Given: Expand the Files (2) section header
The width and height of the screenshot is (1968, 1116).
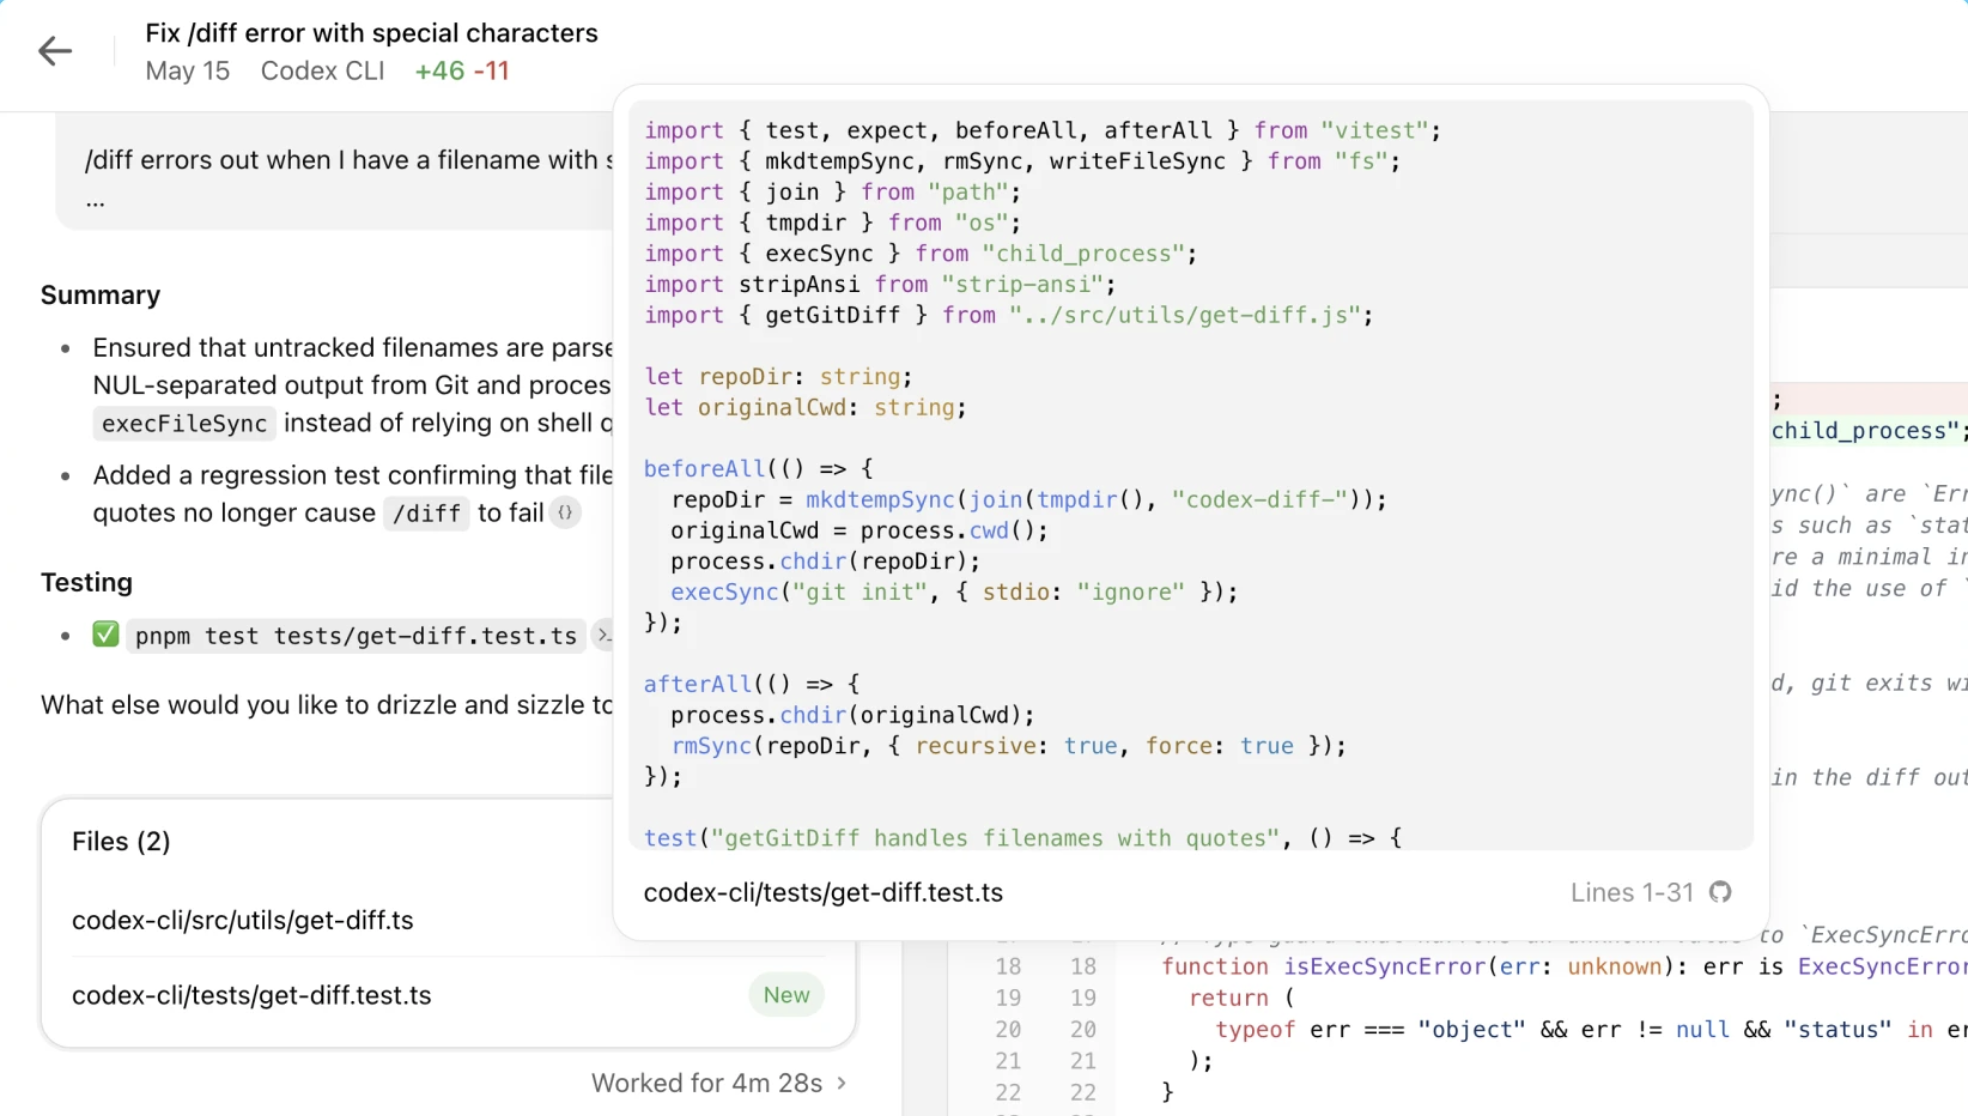Looking at the screenshot, I should click(122, 841).
